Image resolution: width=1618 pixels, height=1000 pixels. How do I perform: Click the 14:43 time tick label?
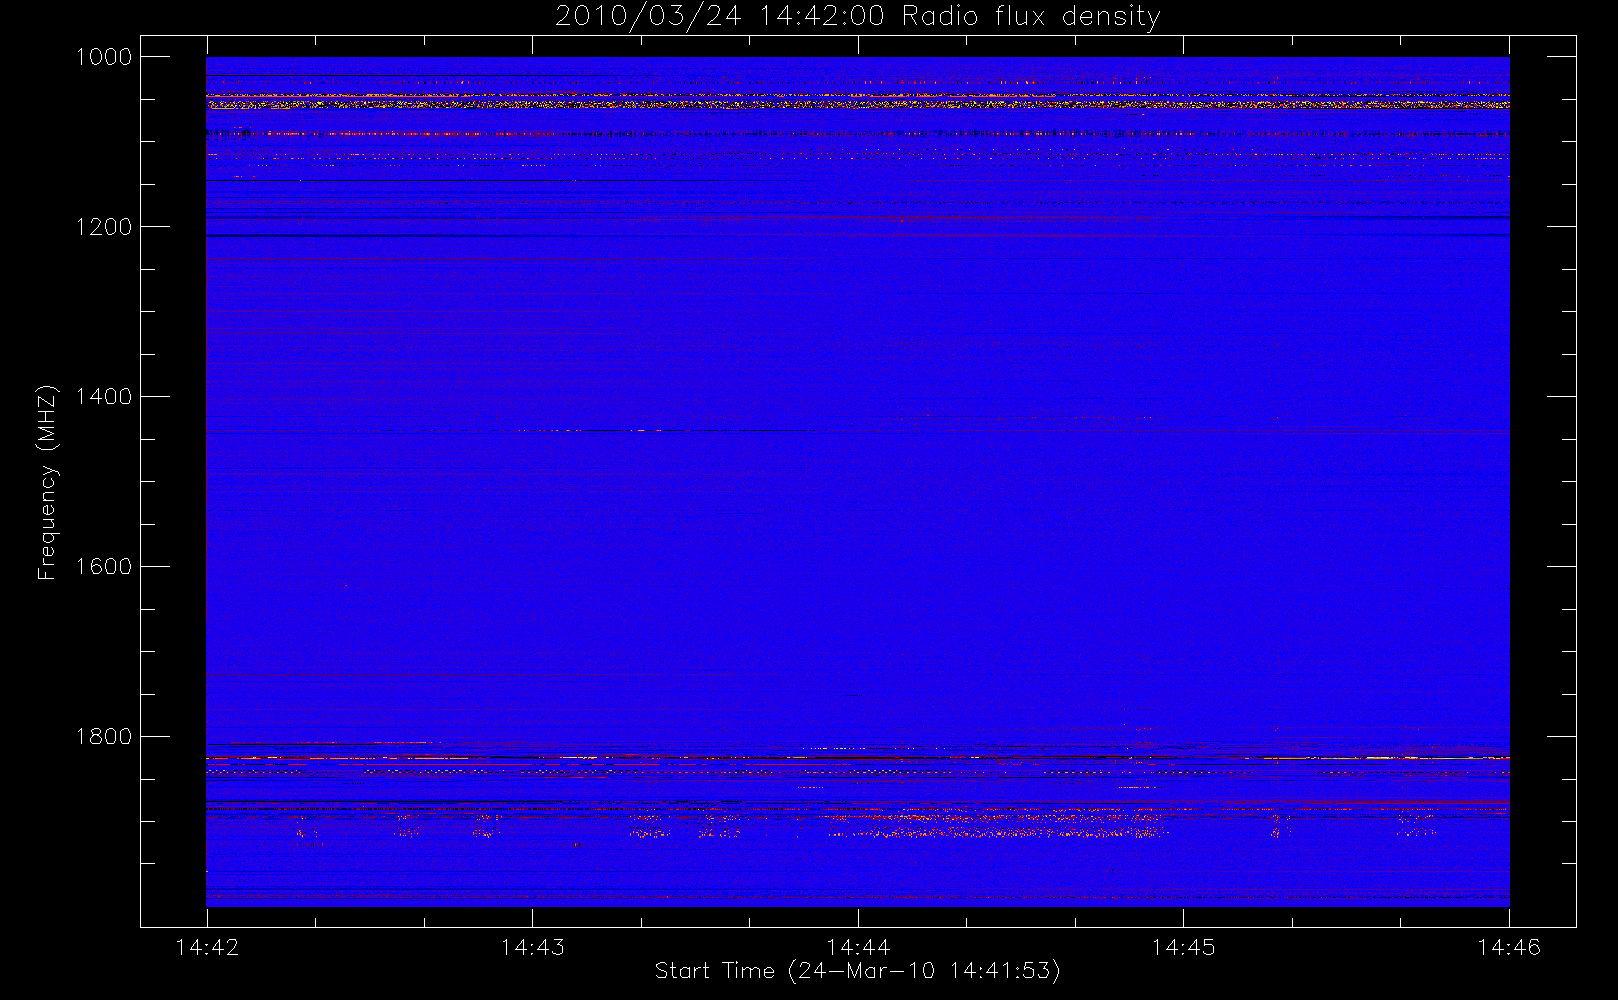pyautogui.click(x=532, y=947)
